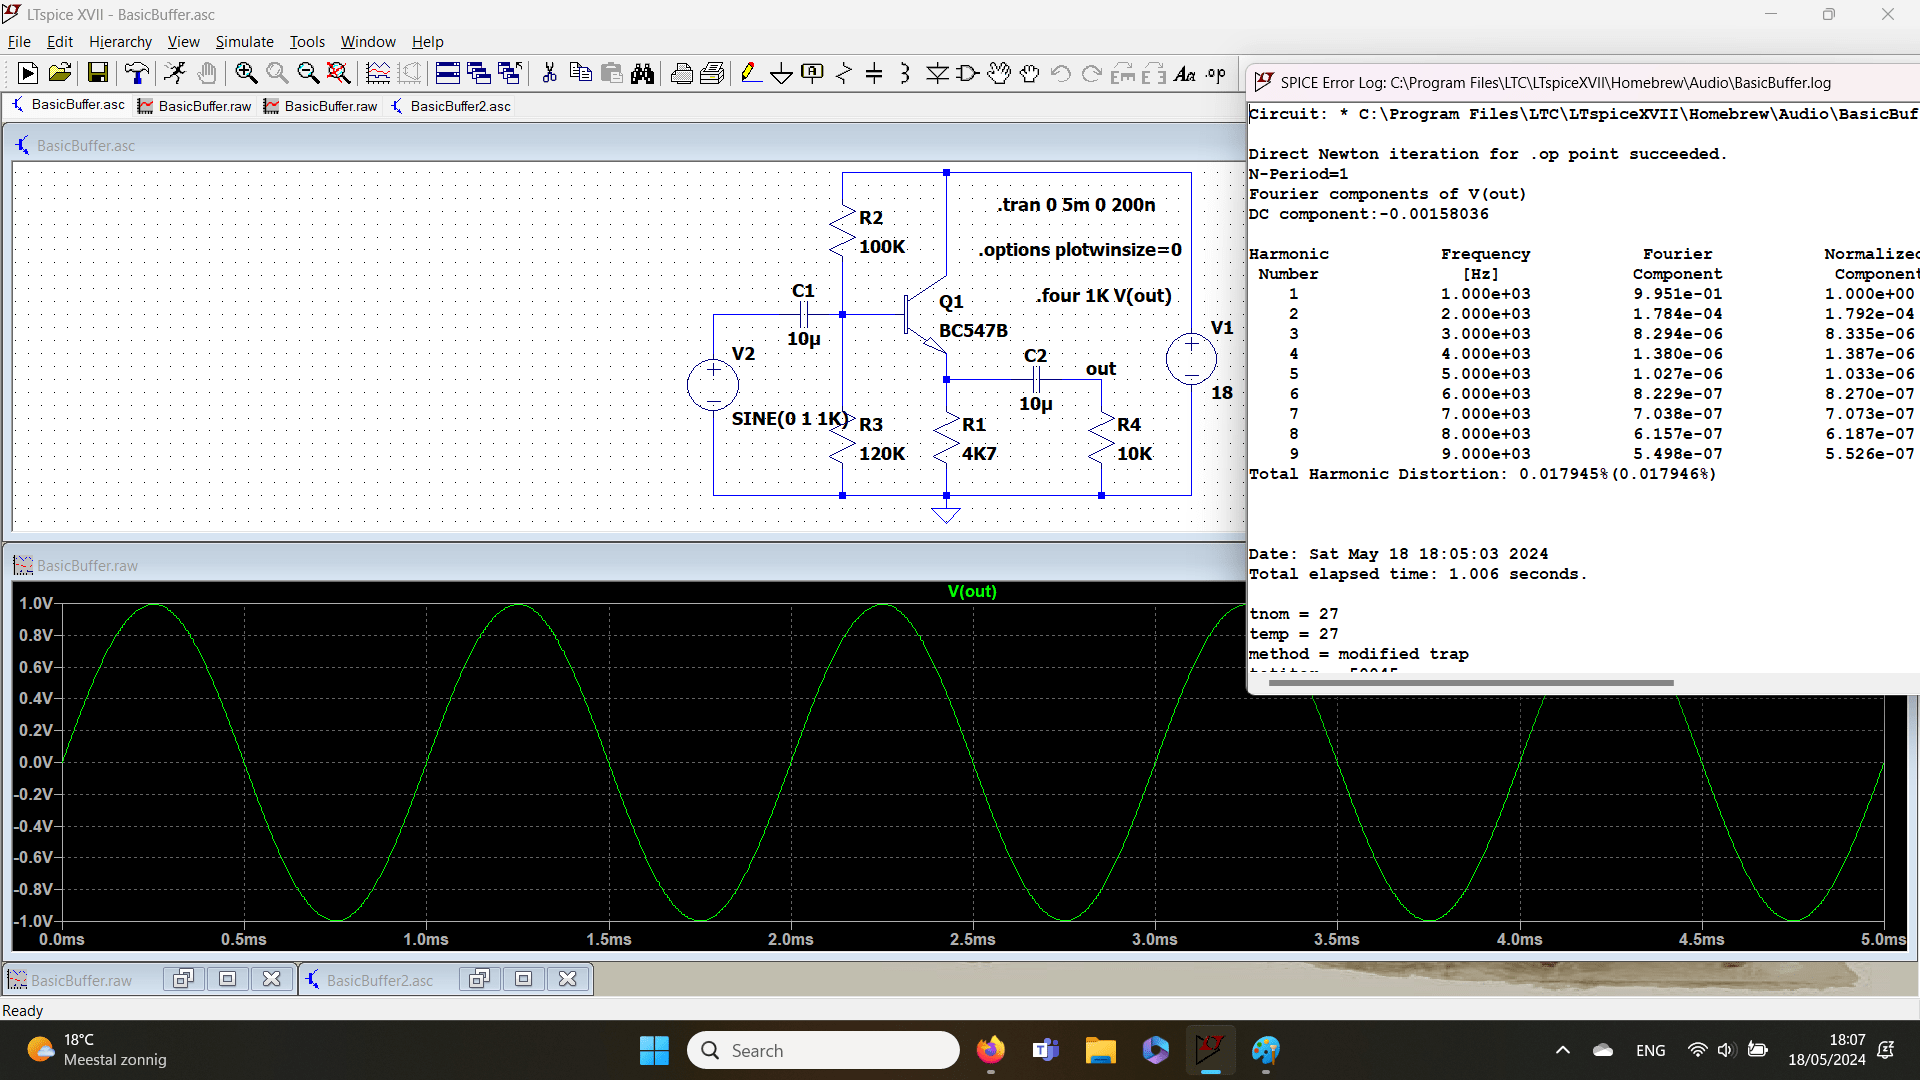This screenshot has width=1920, height=1080.
Task: Click the BC547B transistor label
Action: [x=973, y=330]
